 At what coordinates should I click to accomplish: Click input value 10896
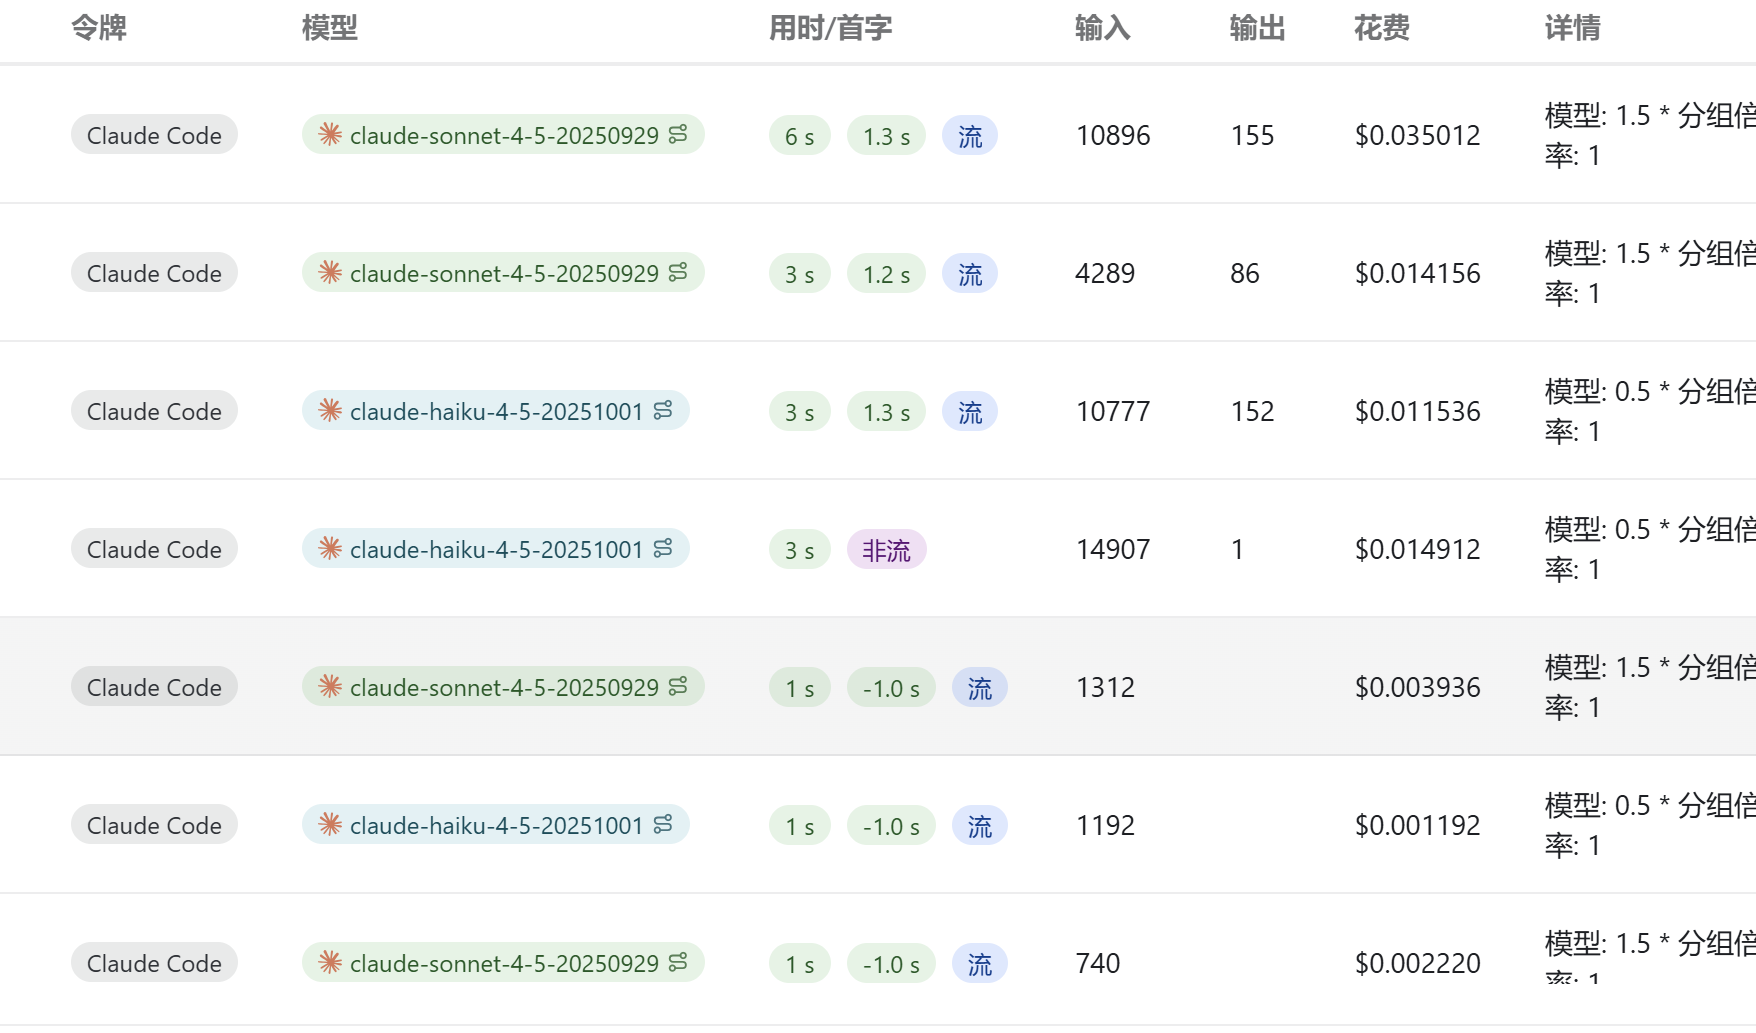pyautogui.click(x=1113, y=135)
